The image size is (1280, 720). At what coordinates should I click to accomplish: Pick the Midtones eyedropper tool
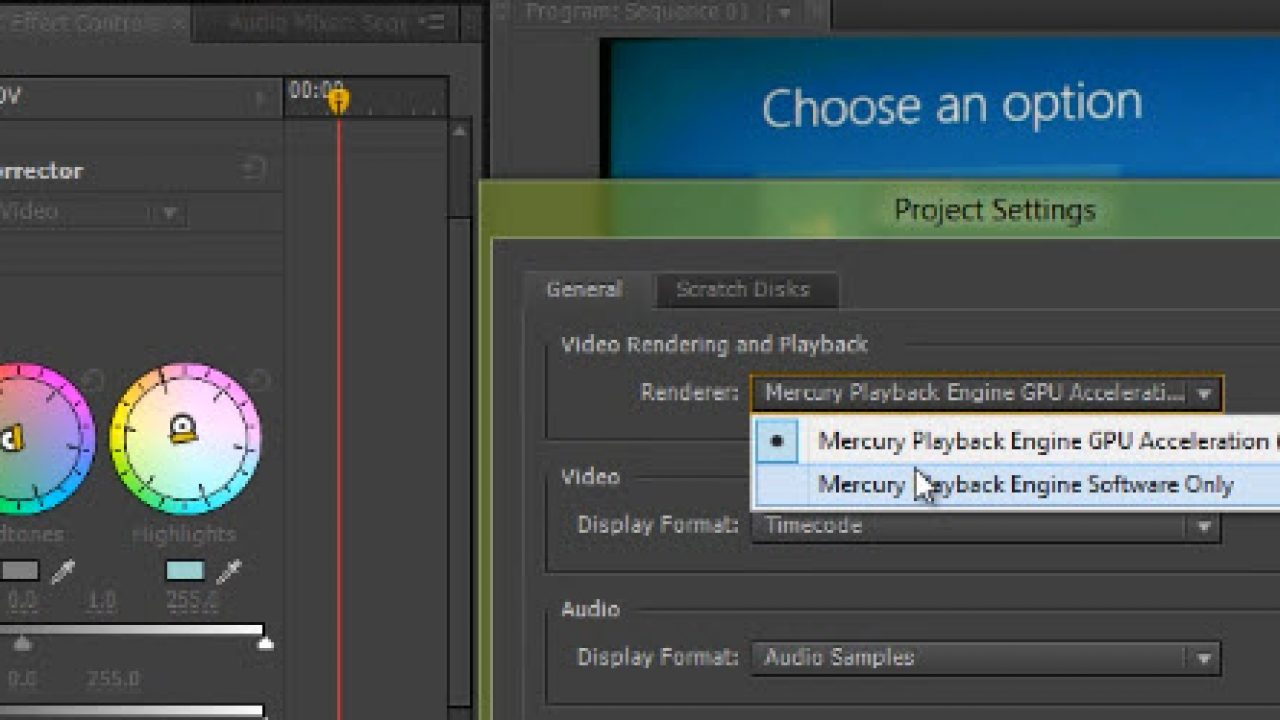pos(63,571)
